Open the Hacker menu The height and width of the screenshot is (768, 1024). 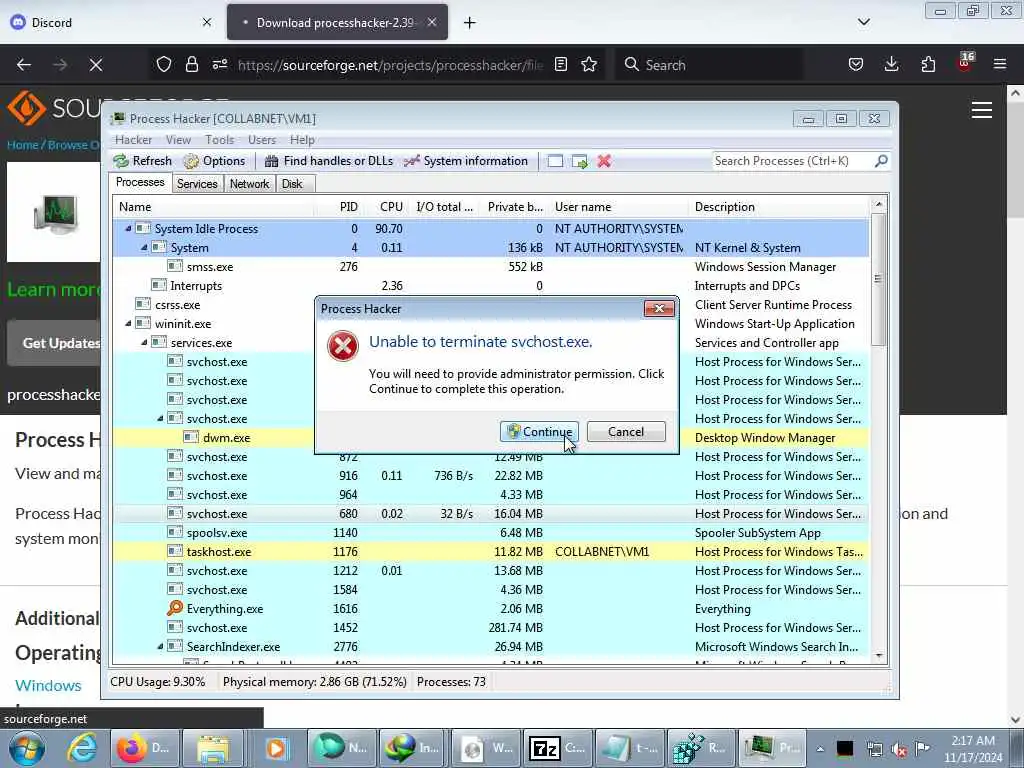tap(133, 140)
